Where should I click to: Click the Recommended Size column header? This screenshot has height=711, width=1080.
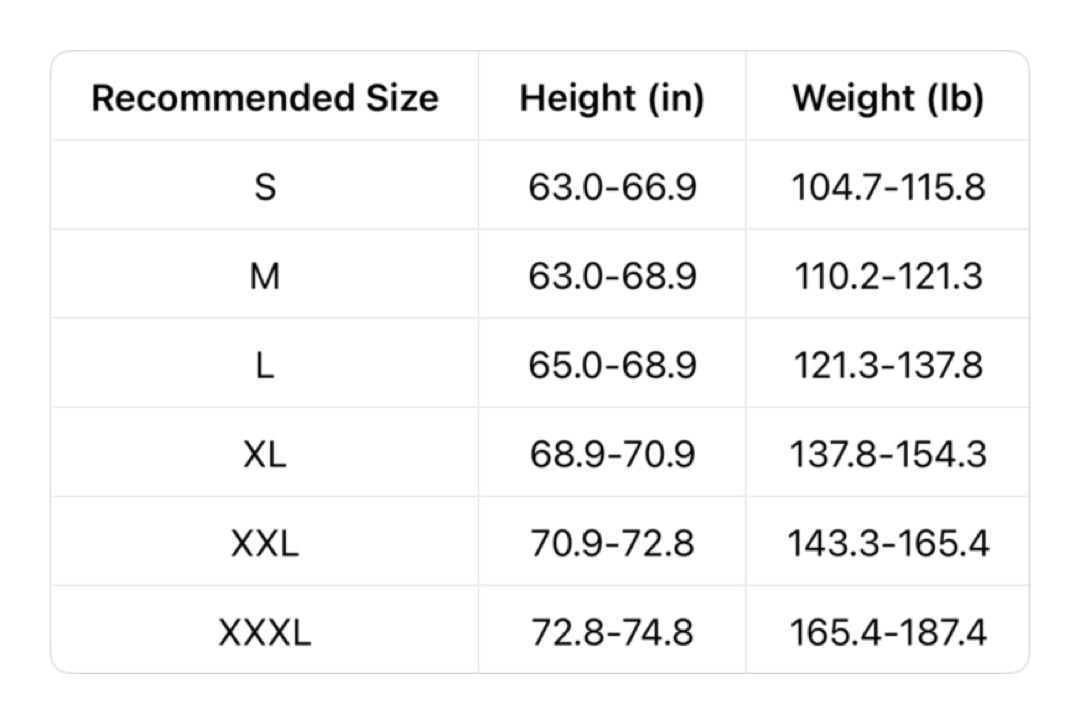265,98
